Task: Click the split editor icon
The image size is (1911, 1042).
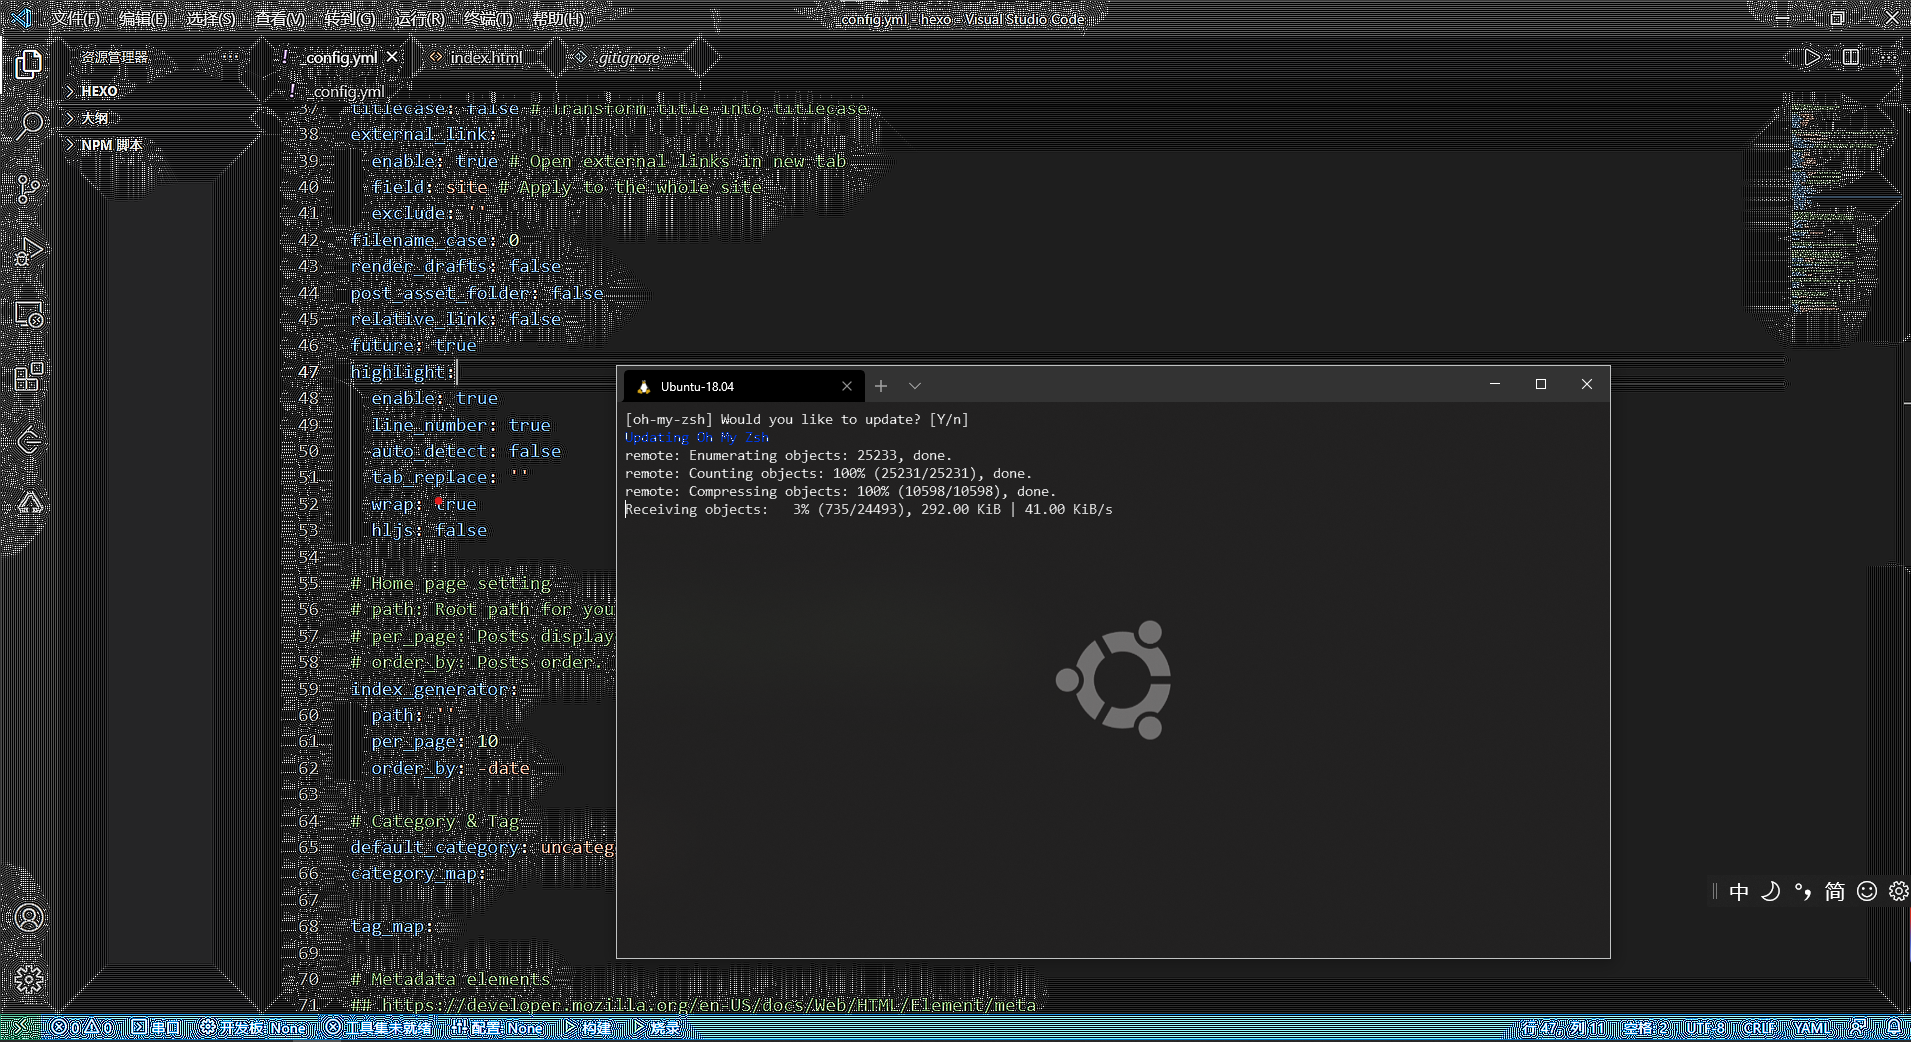Action: click(x=1850, y=58)
